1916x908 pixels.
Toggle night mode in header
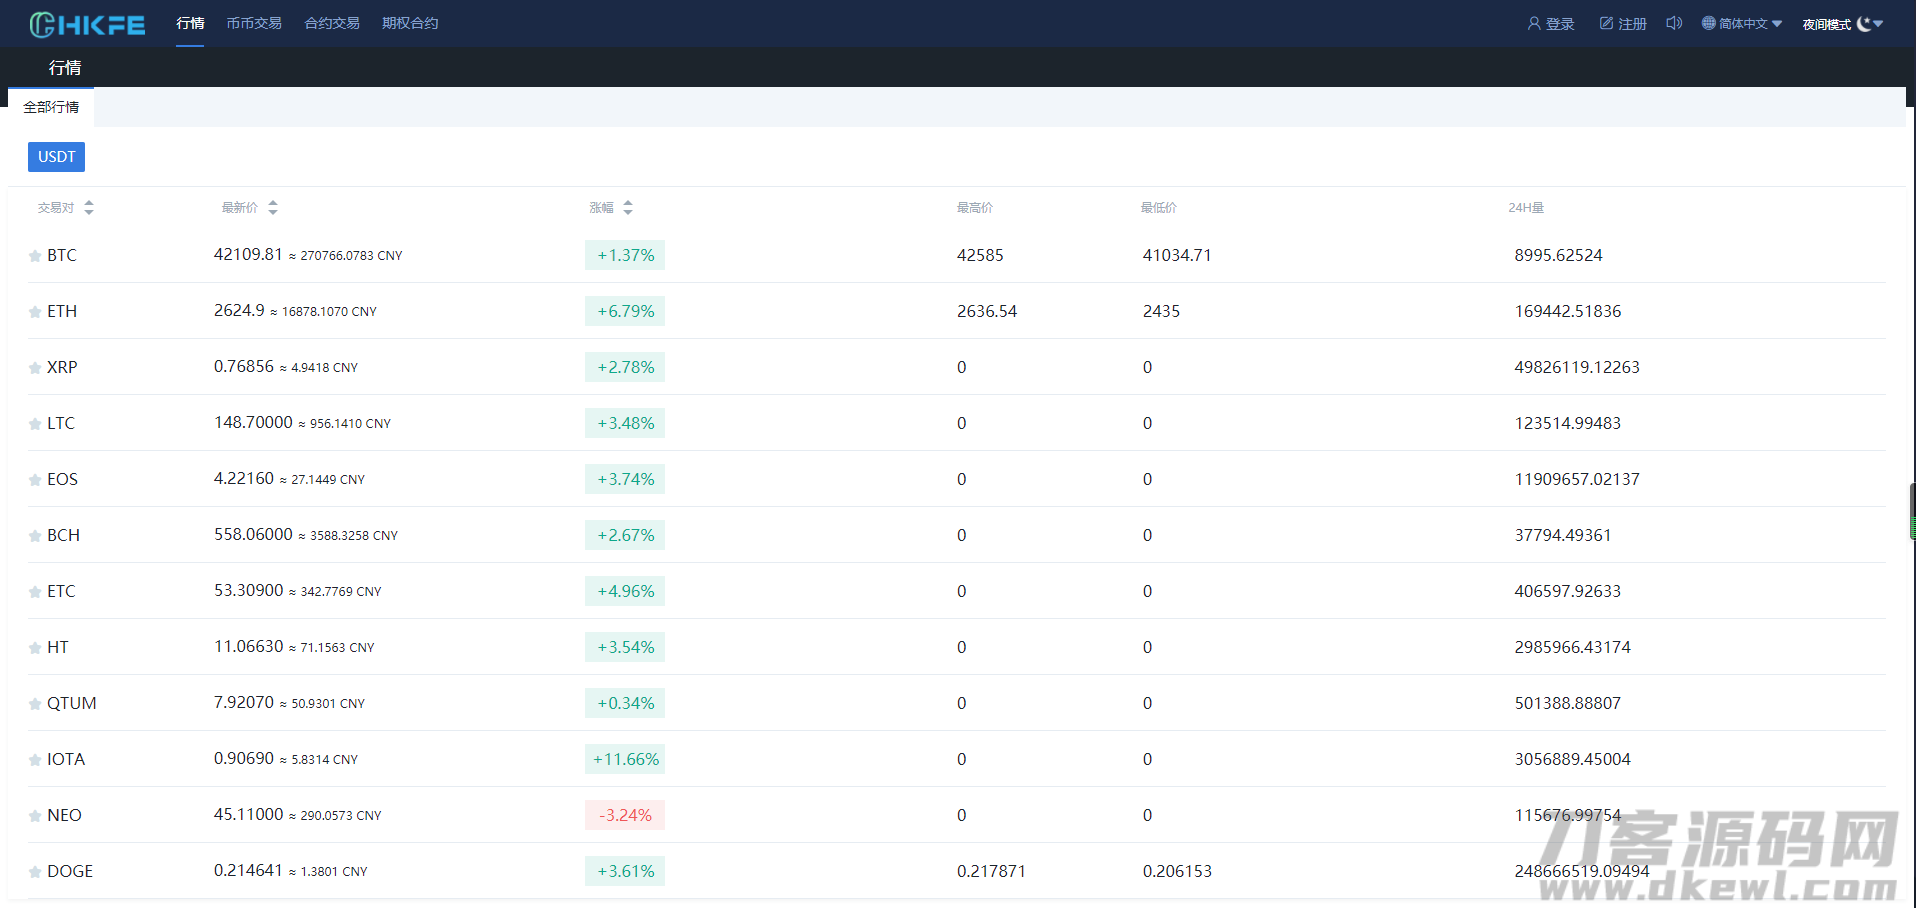(1842, 24)
